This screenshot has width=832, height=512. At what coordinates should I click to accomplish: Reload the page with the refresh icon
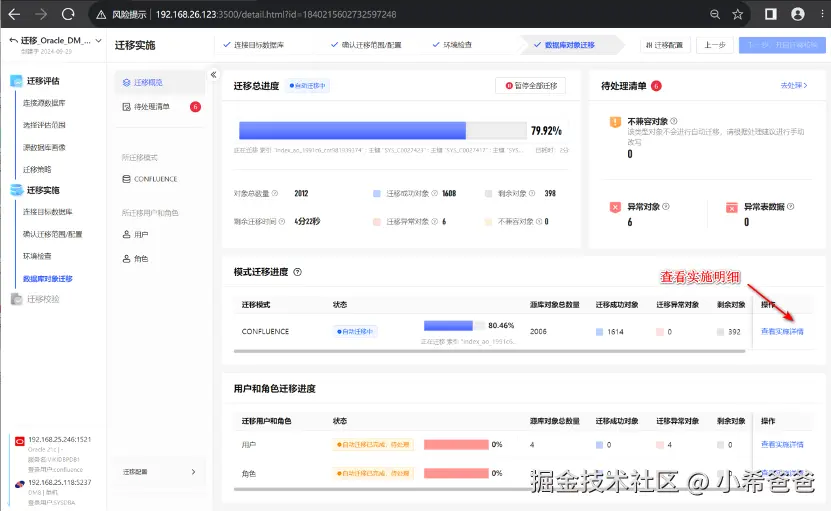(68, 14)
